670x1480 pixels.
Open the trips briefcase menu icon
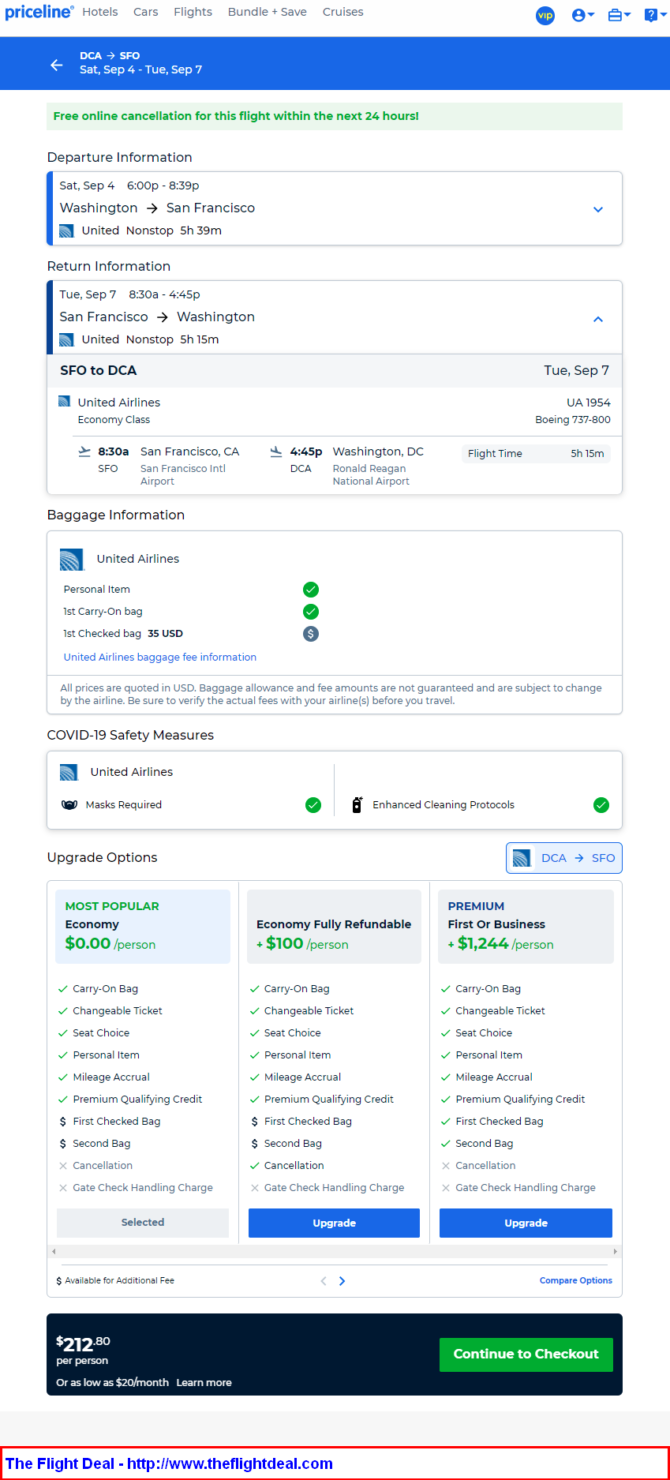tap(619, 15)
